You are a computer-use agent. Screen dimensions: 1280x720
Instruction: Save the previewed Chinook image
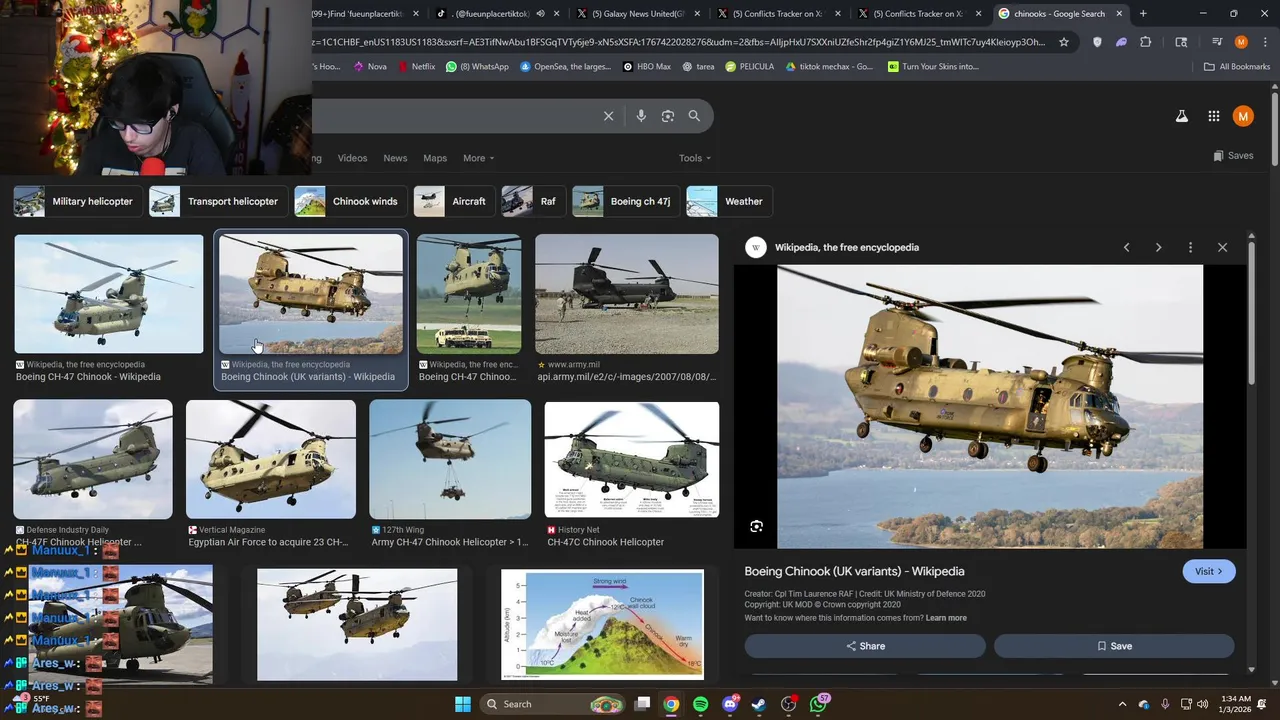pyautogui.click(x=1114, y=646)
